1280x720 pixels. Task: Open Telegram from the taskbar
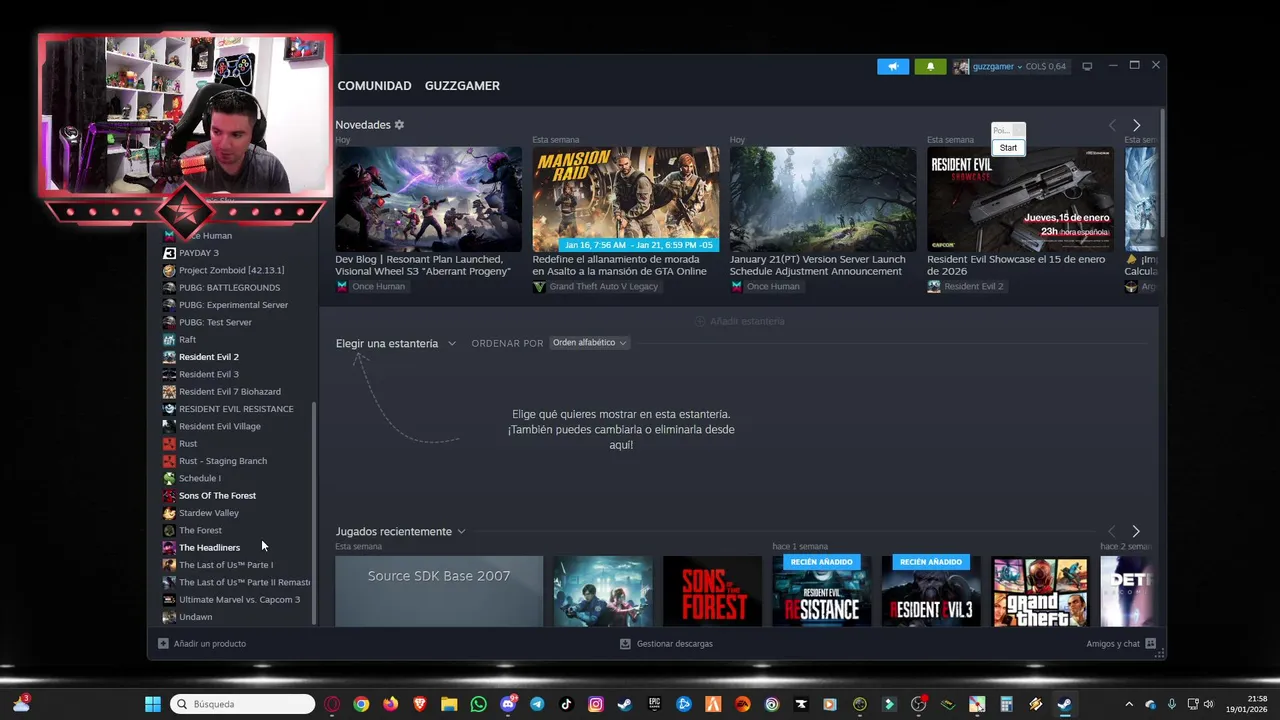point(537,704)
